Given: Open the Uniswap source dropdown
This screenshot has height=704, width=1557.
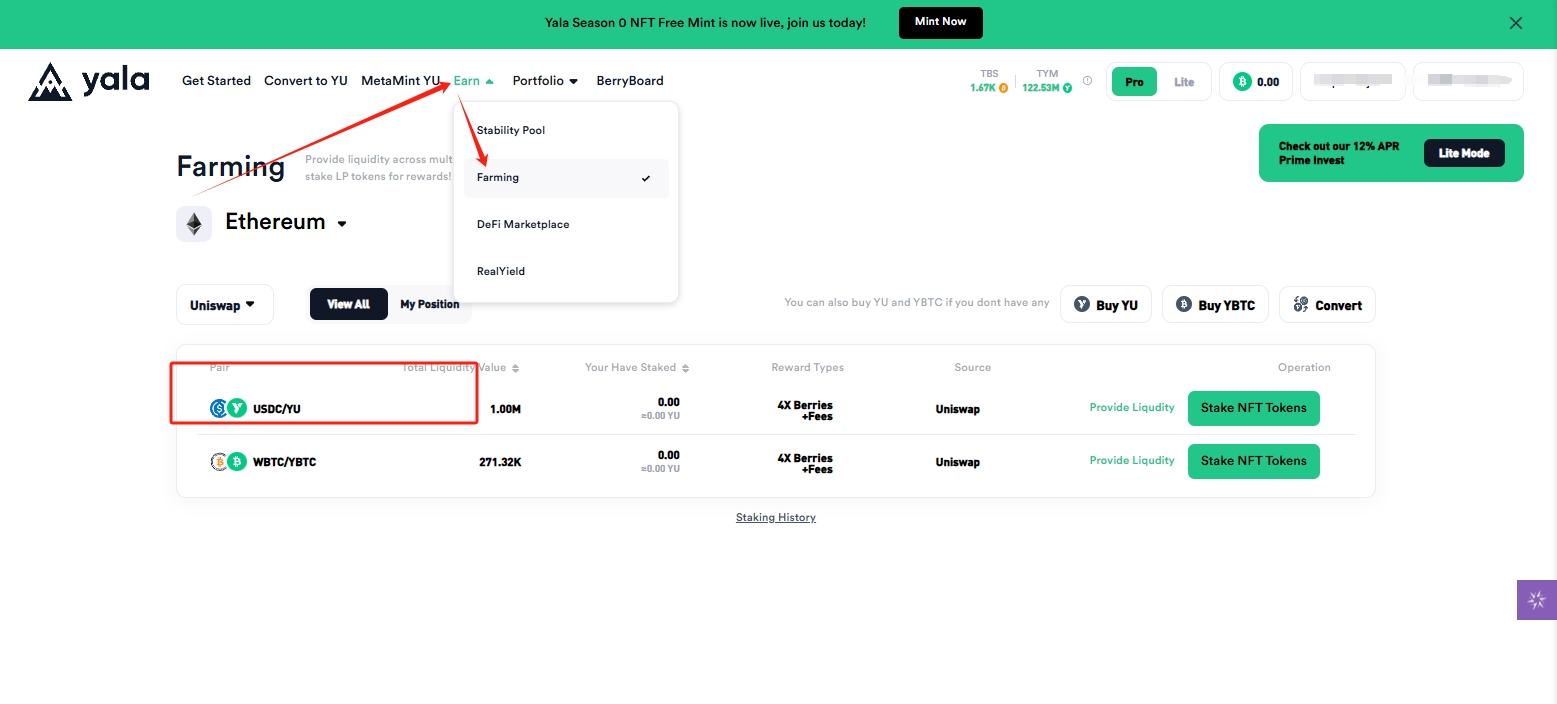Looking at the screenshot, I should 224,305.
